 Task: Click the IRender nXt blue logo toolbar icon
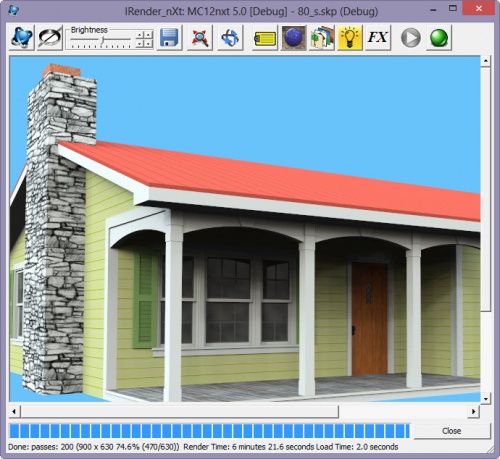22,38
